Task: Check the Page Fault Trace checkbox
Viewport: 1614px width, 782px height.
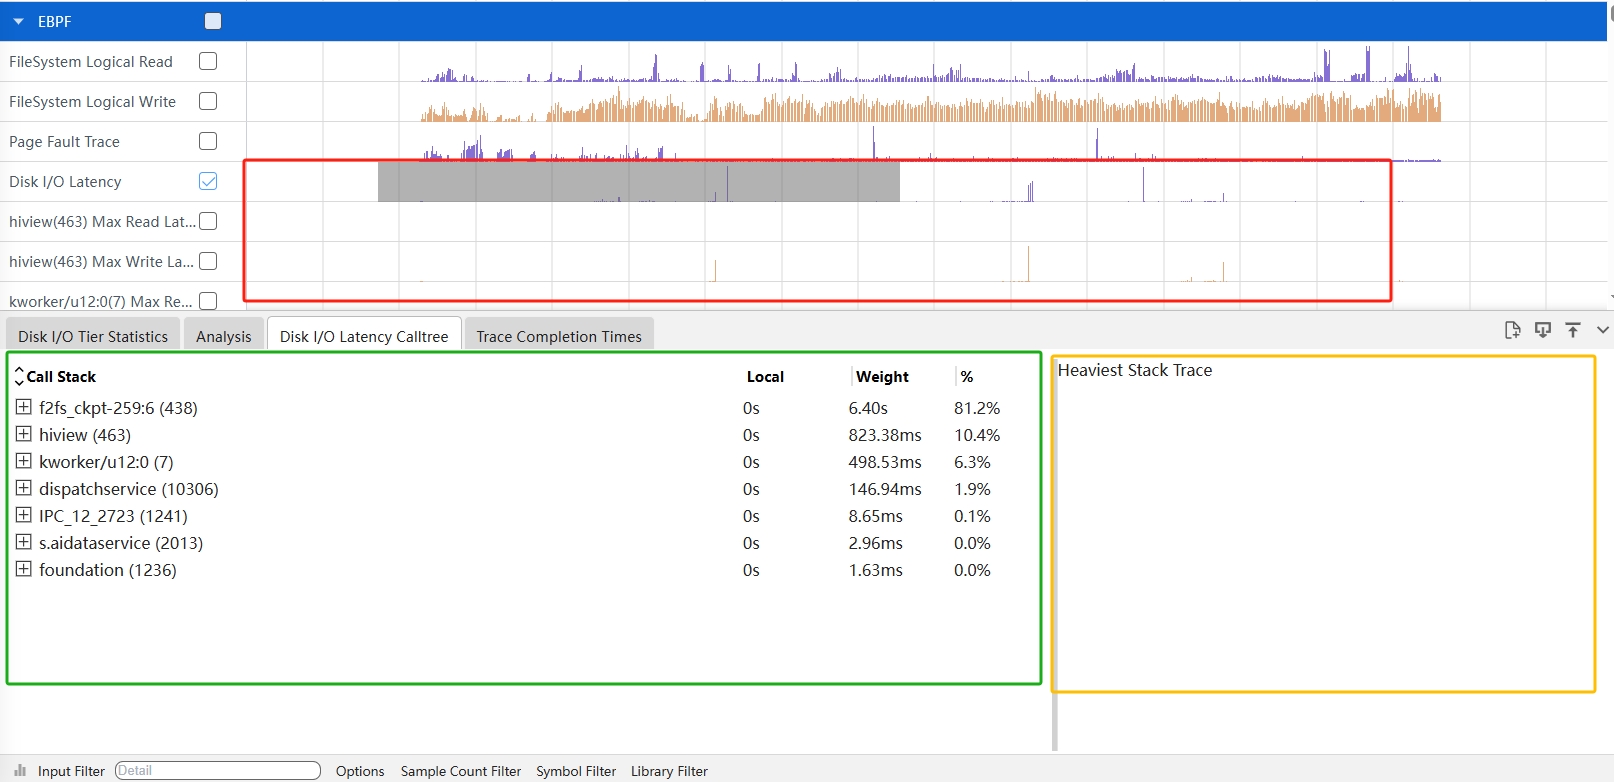Action: [x=208, y=141]
